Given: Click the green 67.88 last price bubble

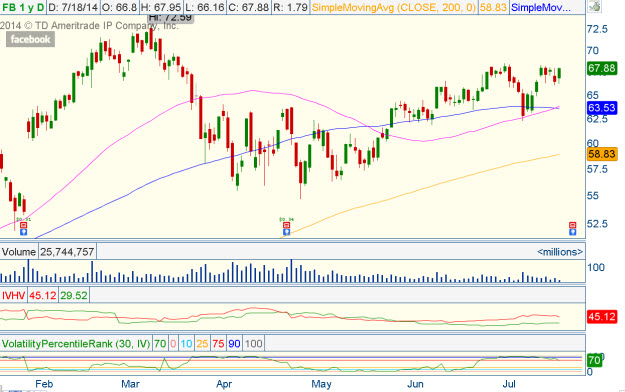Looking at the screenshot, I should (602, 68).
